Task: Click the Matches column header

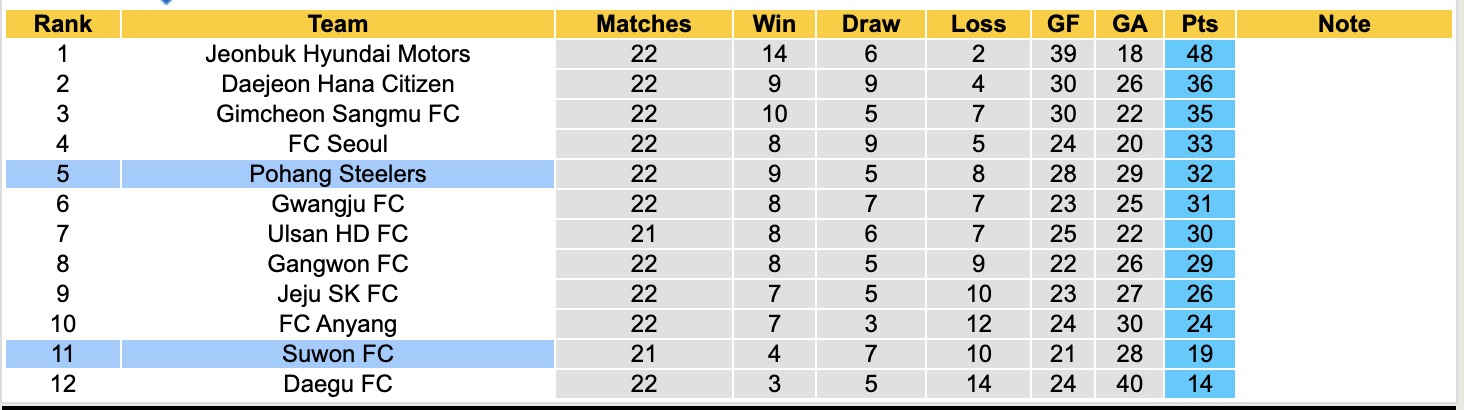Action: (644, 24)
